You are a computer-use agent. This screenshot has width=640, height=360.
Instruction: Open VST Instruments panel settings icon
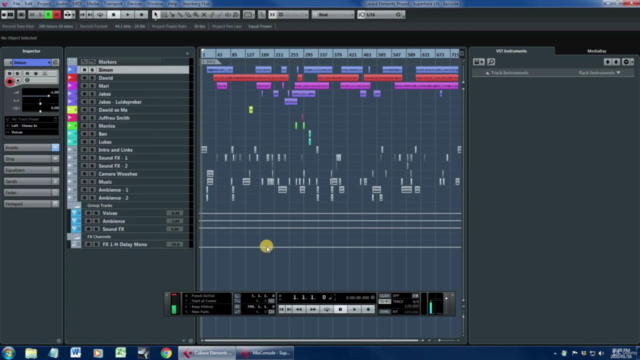(627, 62)
